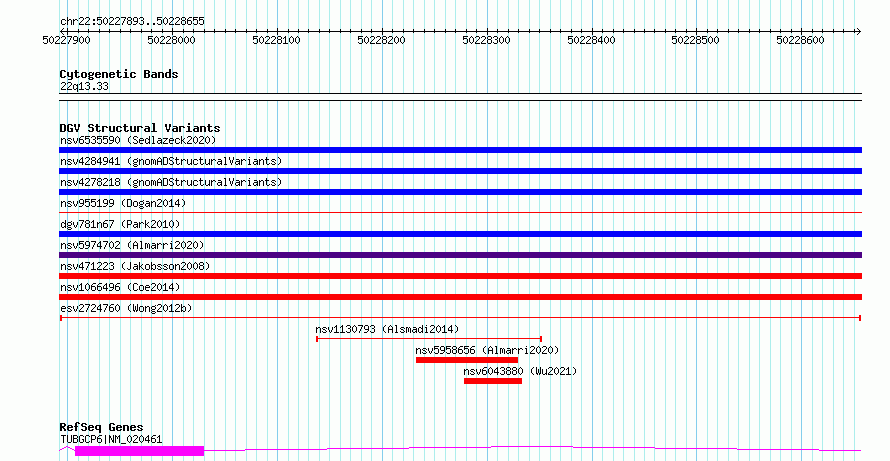Click the chr22:50227893..50228655 coordinate label
Viewport: 890px width, 461px height.
pos(132,22)
